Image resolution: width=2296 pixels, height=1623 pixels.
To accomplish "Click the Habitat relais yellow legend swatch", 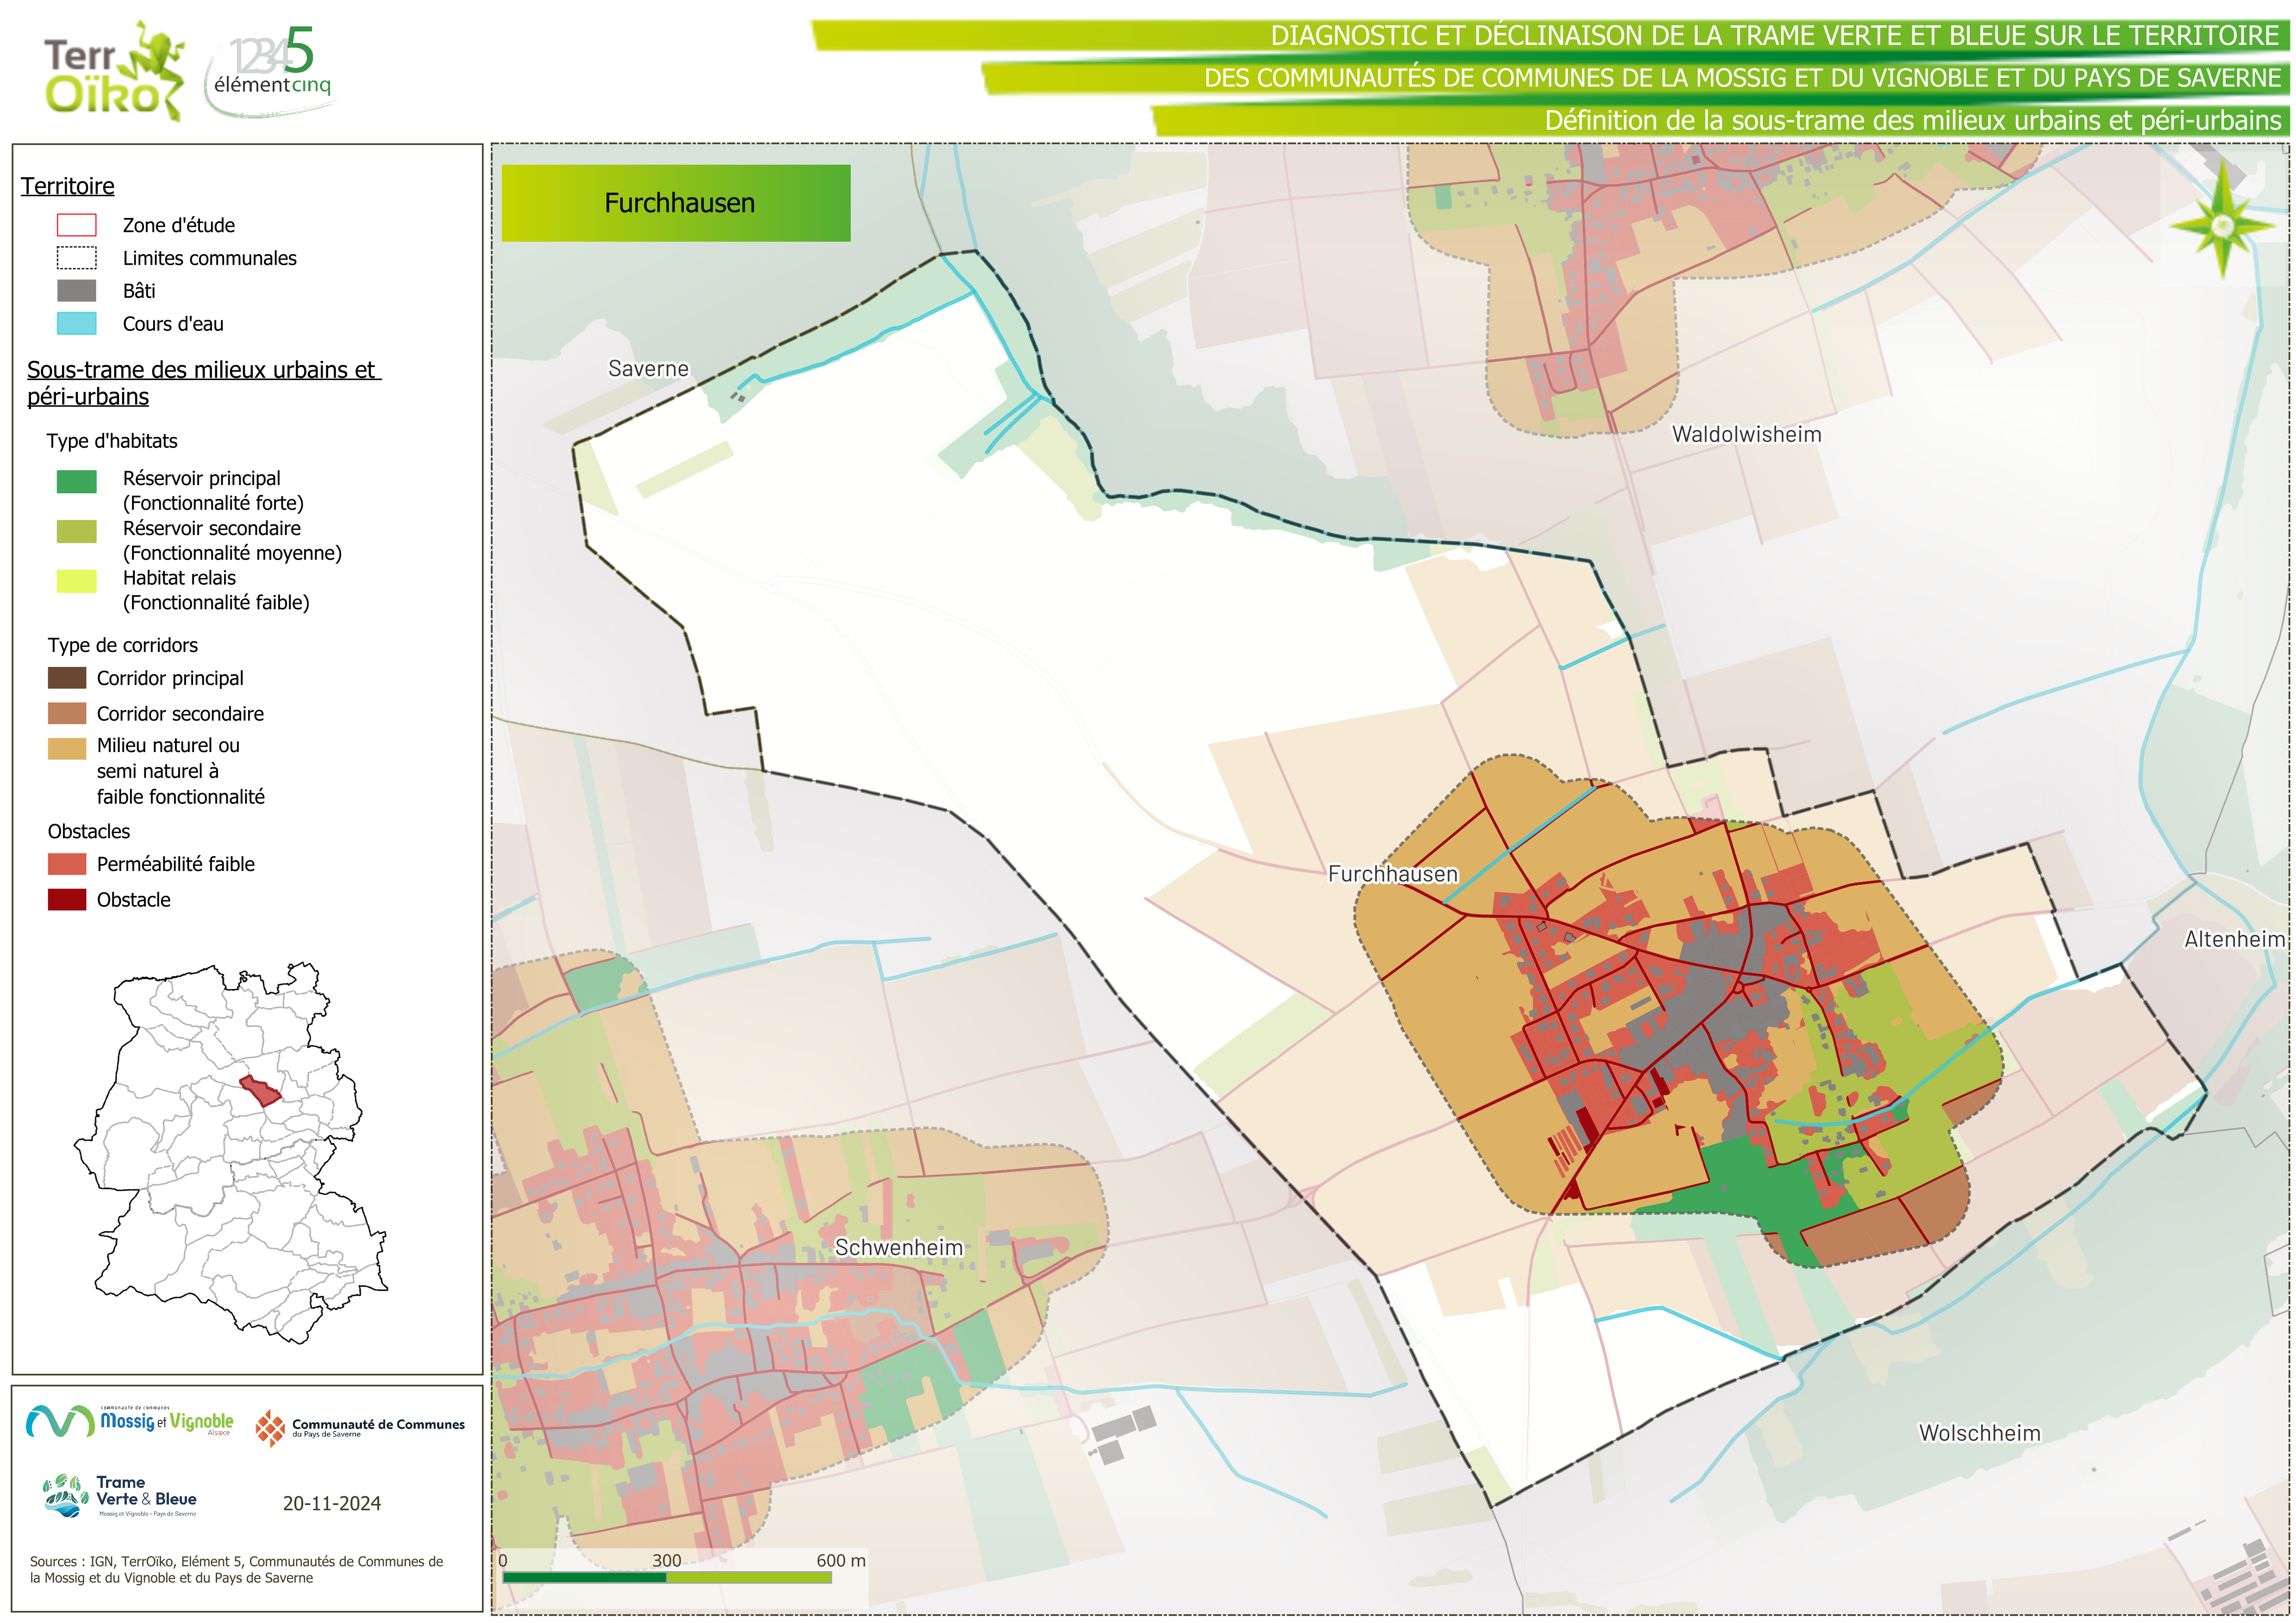I will [76, 581].
